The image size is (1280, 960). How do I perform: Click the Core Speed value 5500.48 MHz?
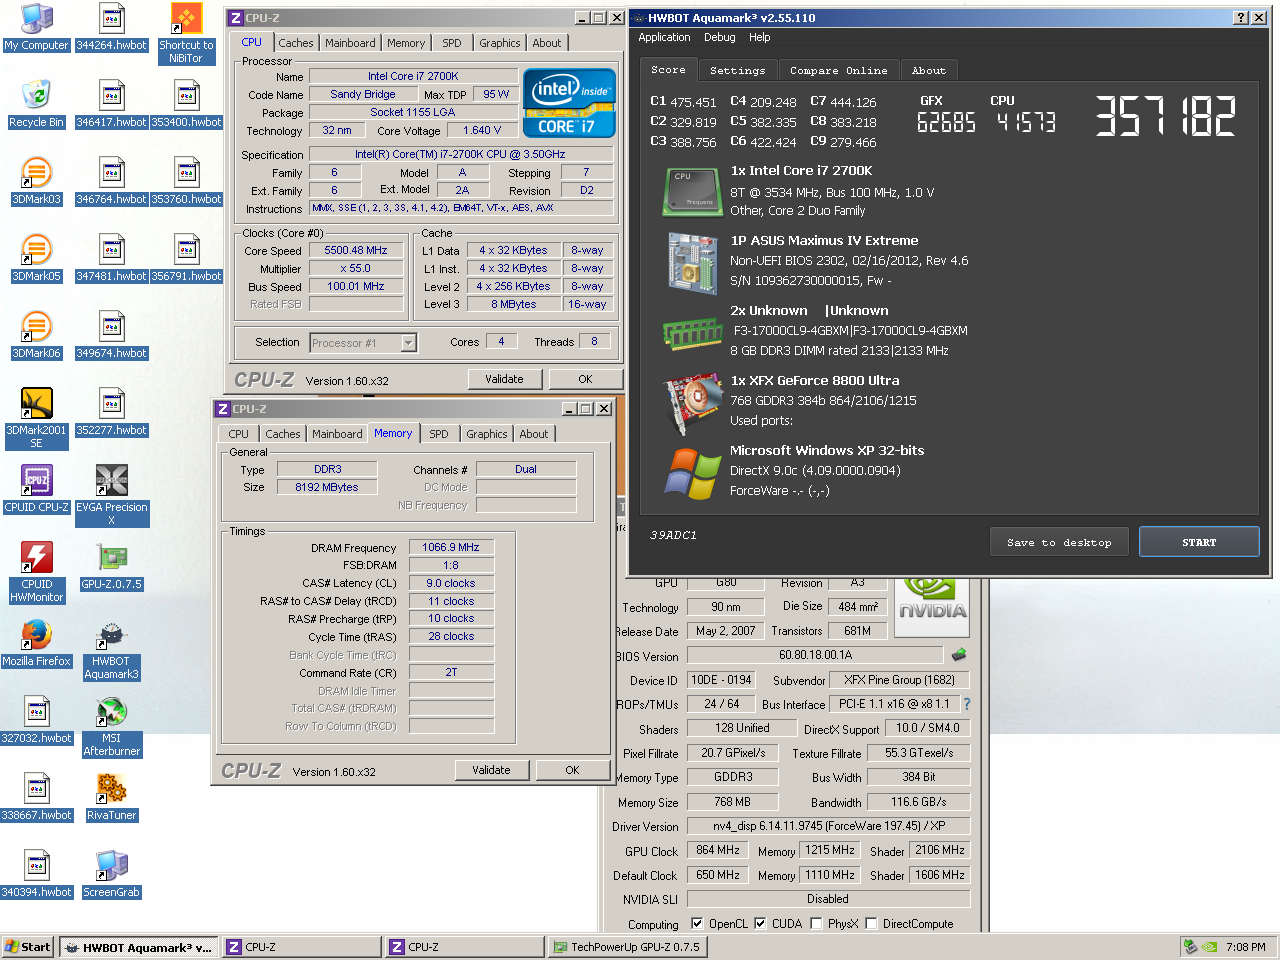click(x=356, y=250)
